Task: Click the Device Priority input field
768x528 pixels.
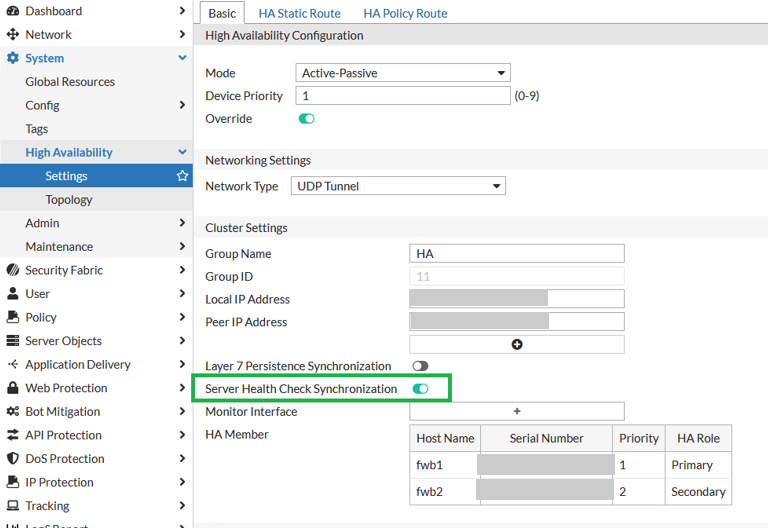Action: [x=403, y=96]
